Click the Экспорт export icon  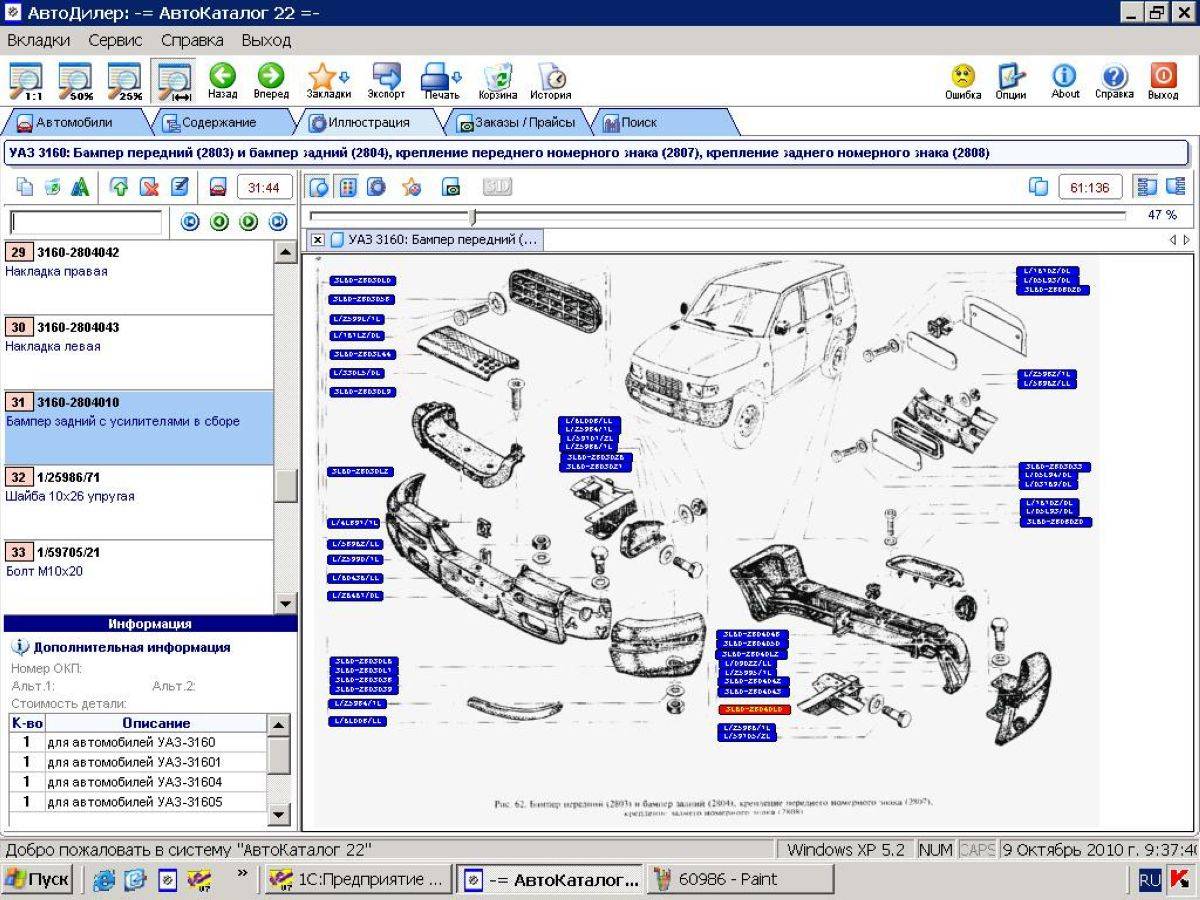tap(386, 80)
